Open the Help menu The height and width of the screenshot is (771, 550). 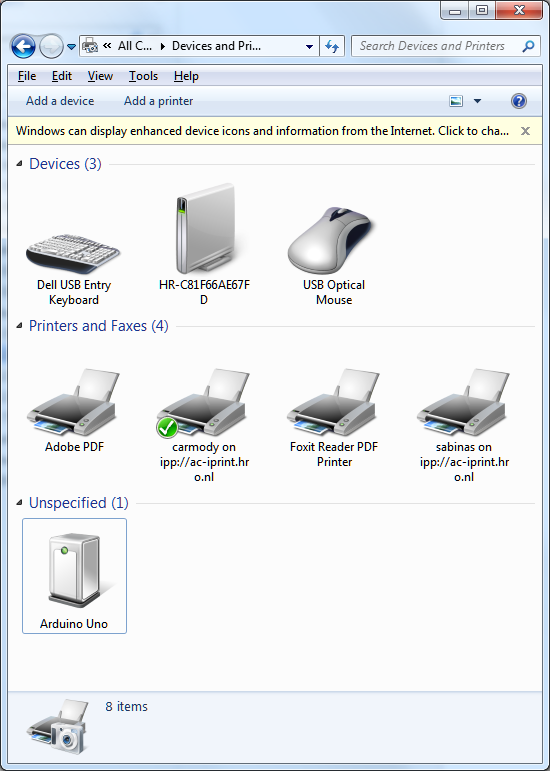tap(186, 76)
